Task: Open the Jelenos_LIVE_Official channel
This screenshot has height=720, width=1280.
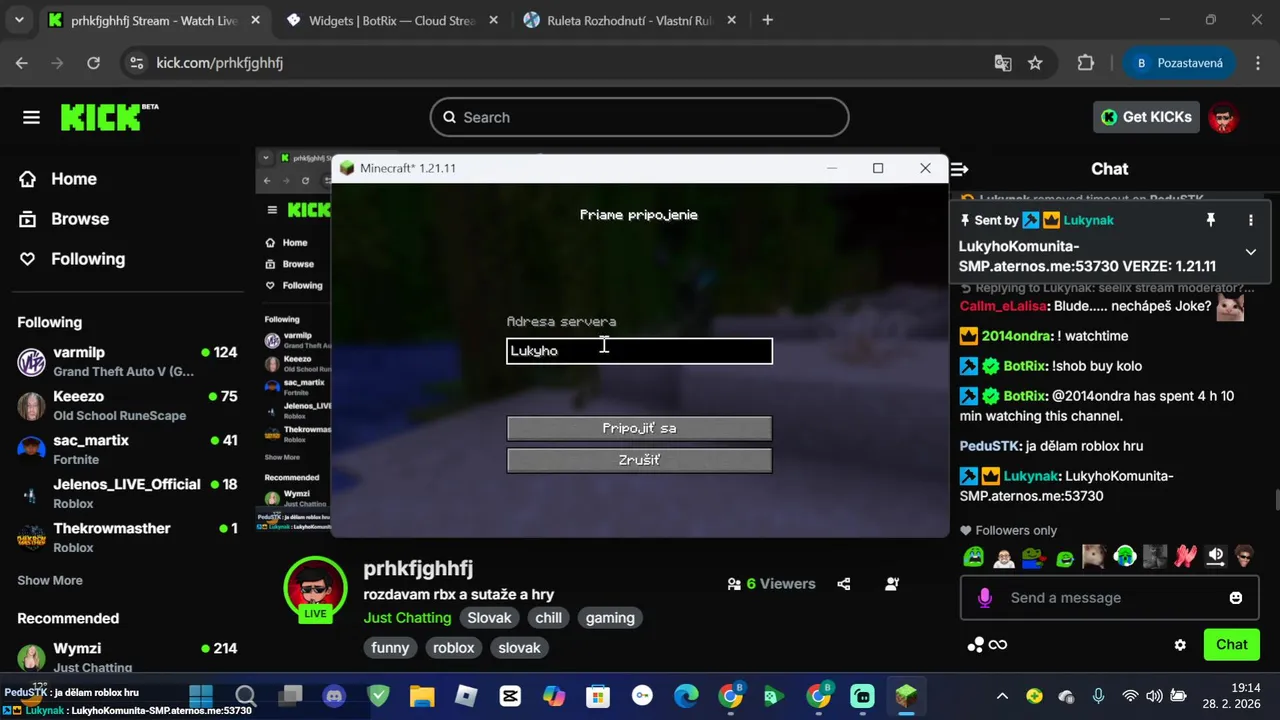Action: [x=127, y=493]
